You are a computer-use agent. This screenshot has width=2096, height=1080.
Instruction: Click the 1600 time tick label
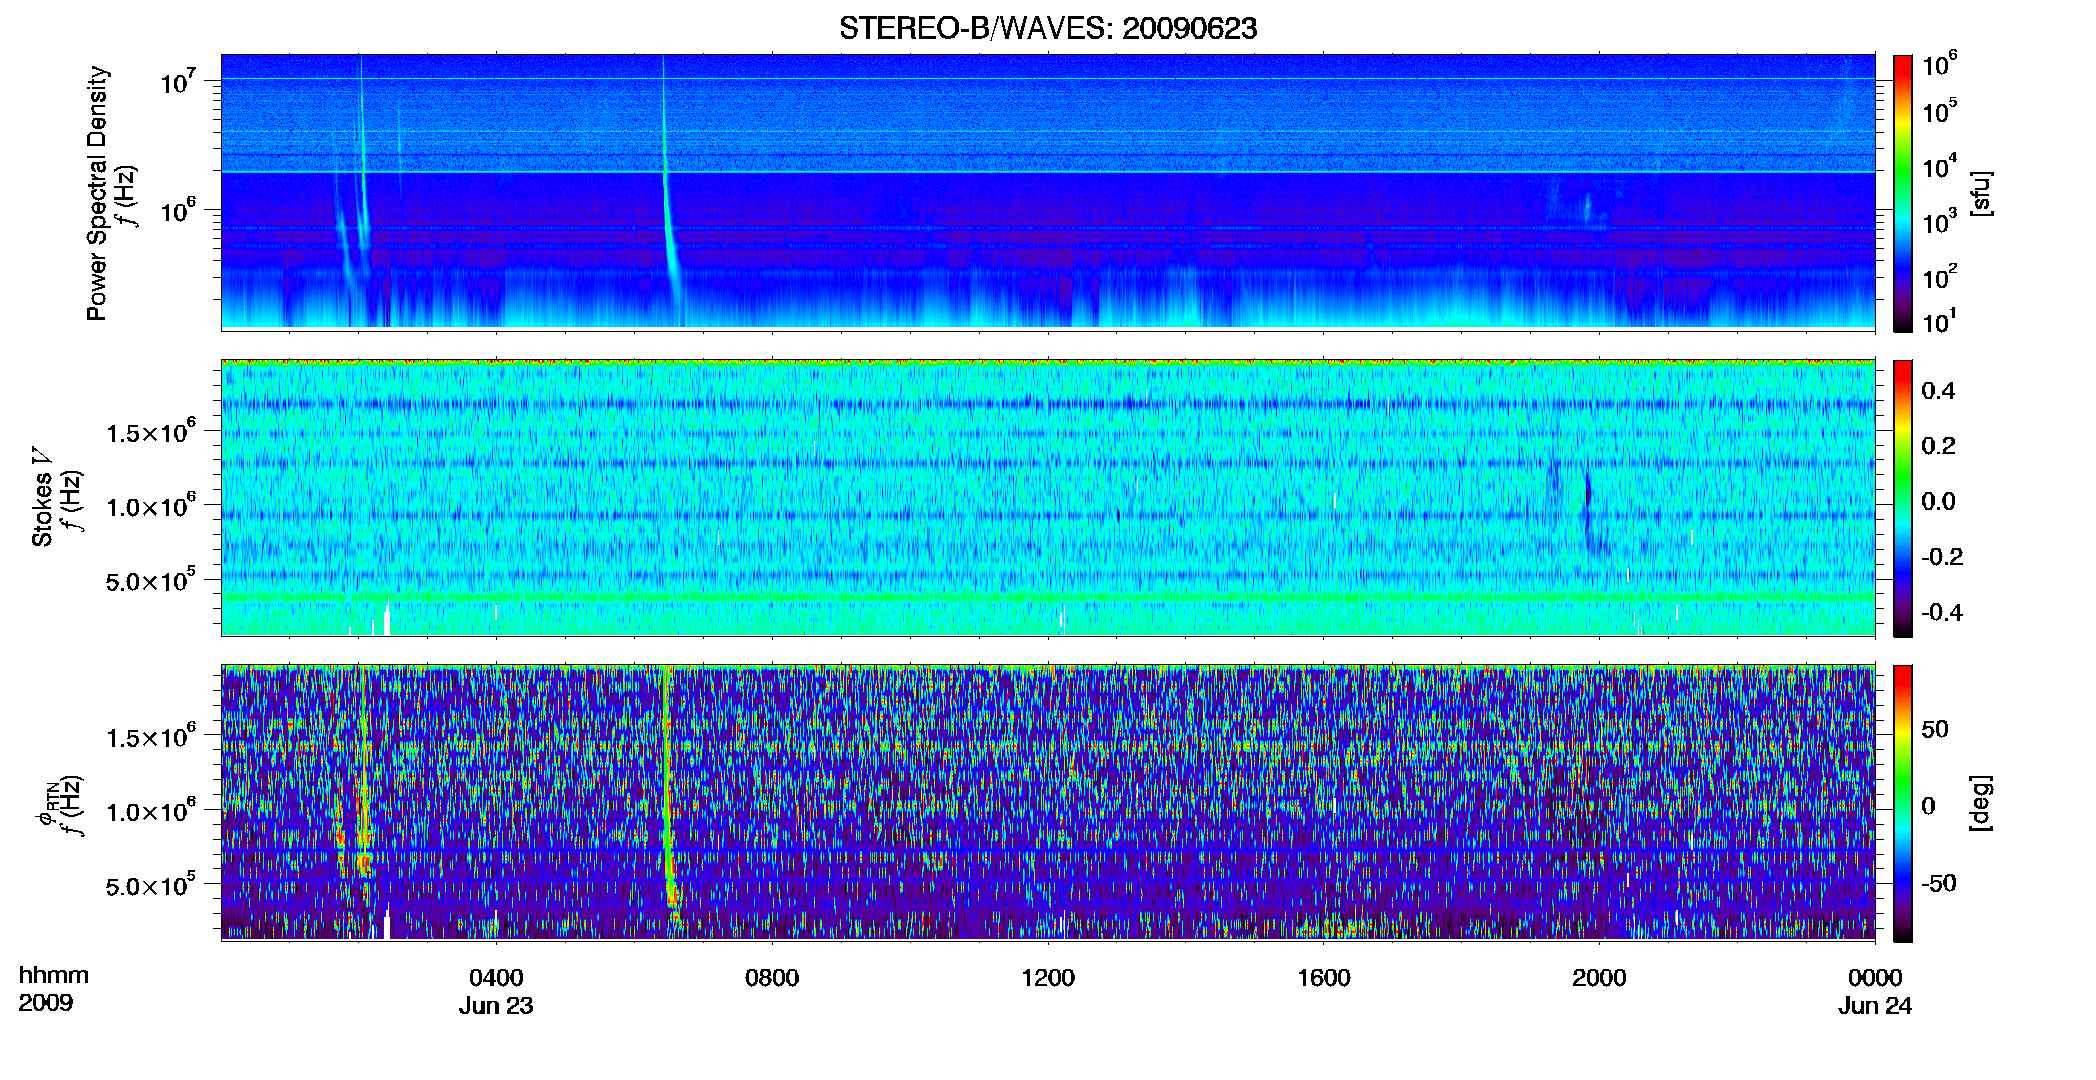(1324, 977)
